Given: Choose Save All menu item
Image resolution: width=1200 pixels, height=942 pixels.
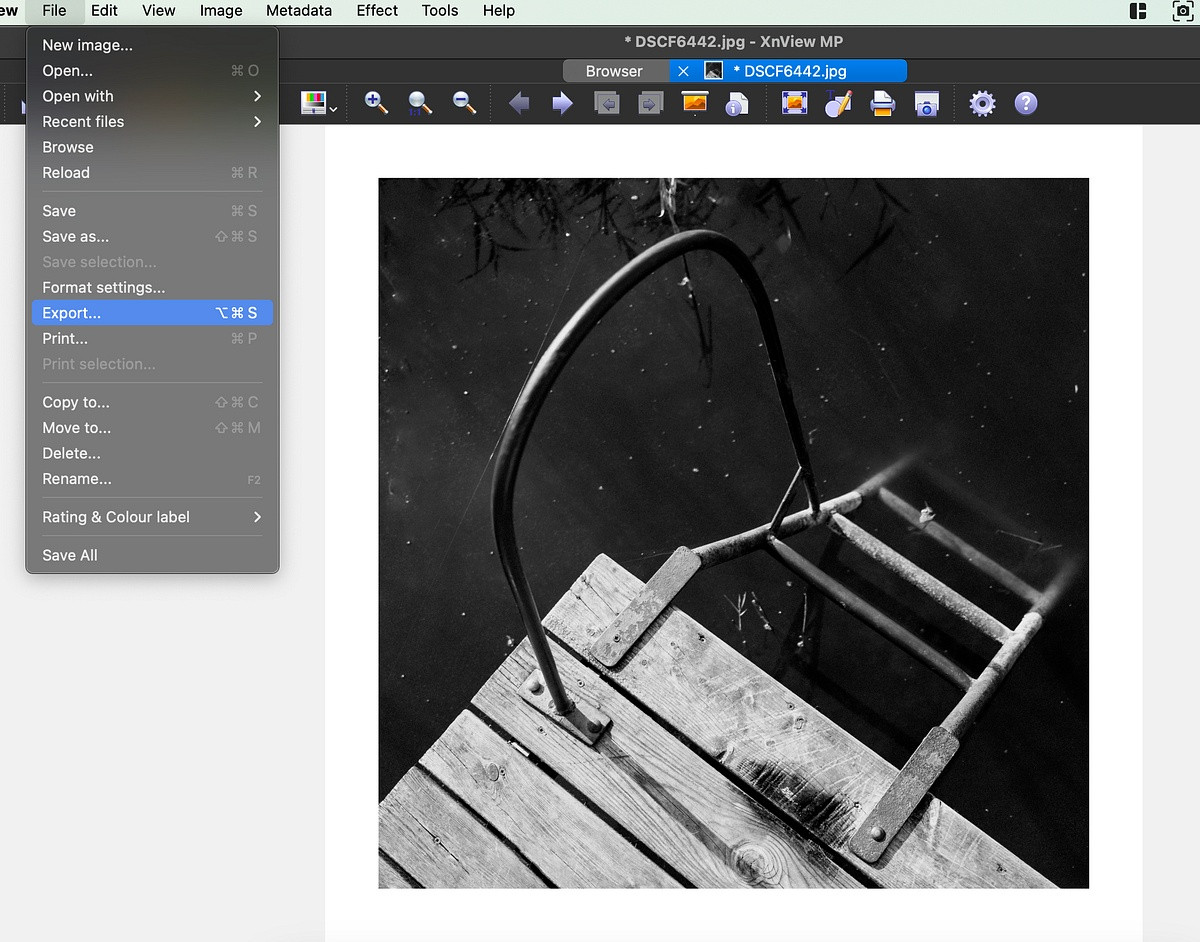Looking at the screenshot, I should [152, 555].
